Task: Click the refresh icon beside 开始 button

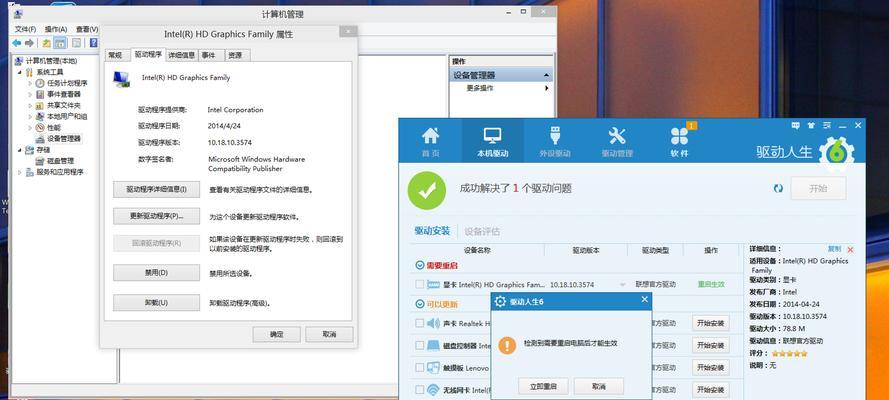Action: pos(778,188)
